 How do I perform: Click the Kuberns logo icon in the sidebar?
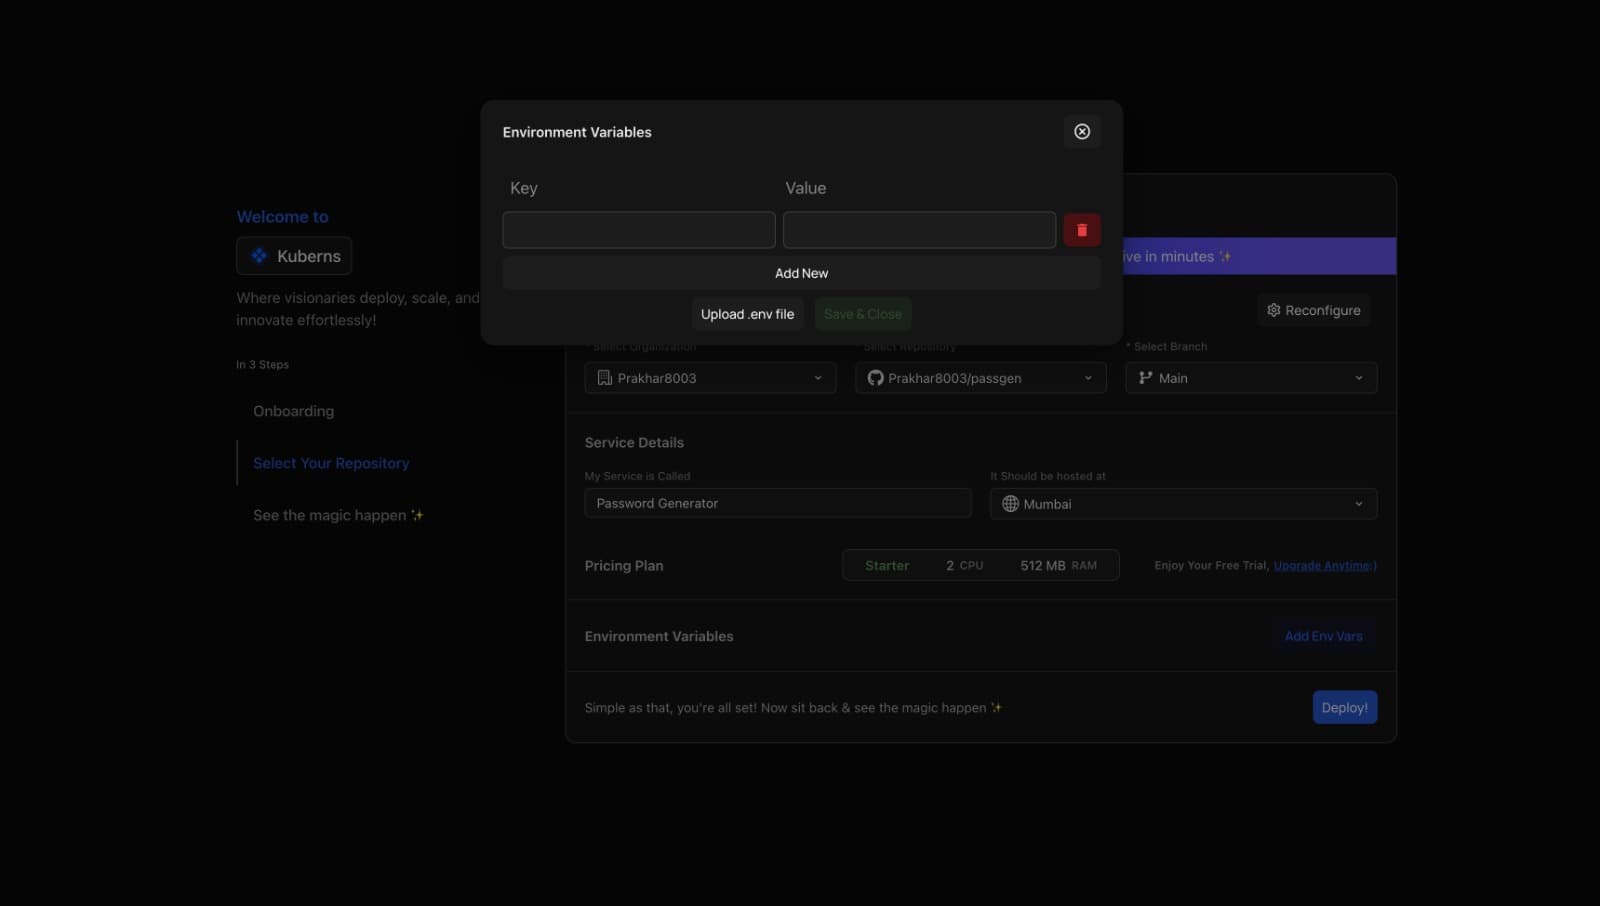(258, 255)
